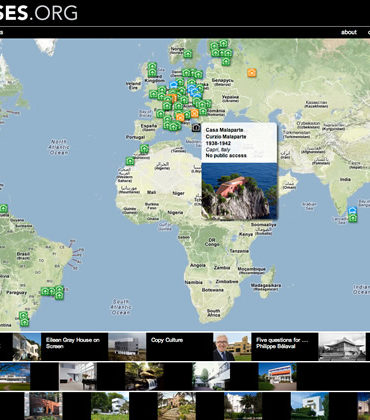Screen dimensions: 370x420
Task: Open the white house with orange band thumbnail
Action: (277, 377)
